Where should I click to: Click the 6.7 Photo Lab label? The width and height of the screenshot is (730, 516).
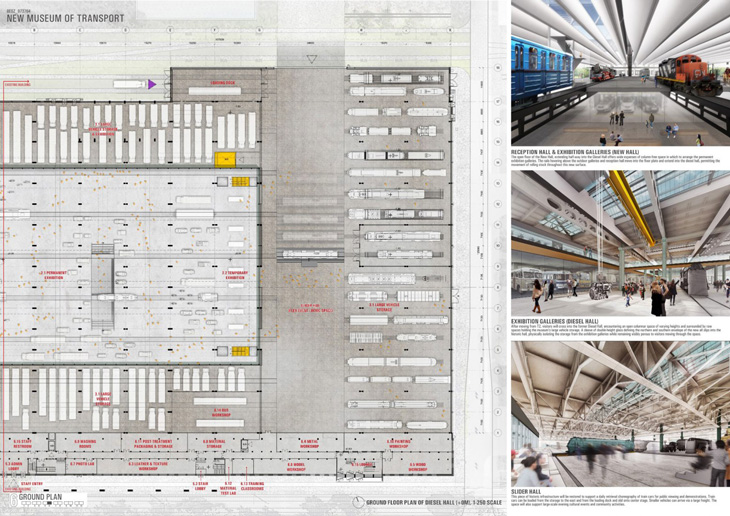coord(82,464)
